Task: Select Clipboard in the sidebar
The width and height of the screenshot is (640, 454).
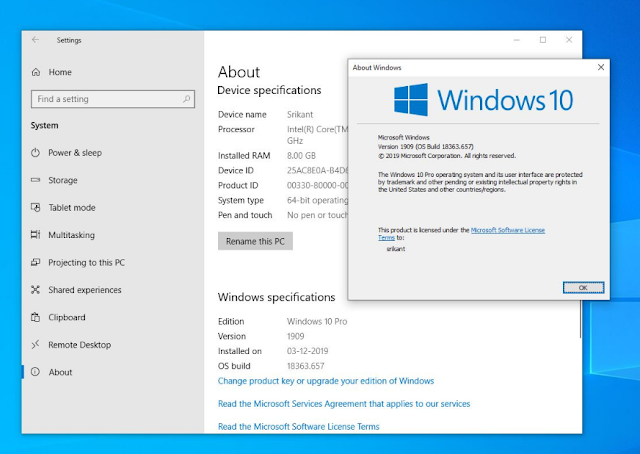Action: (113, 317)
